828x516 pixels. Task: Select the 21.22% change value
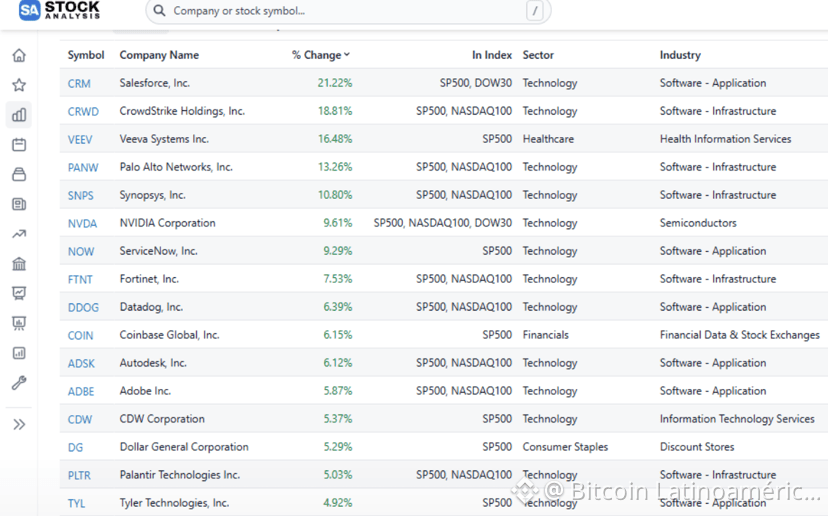335,83
